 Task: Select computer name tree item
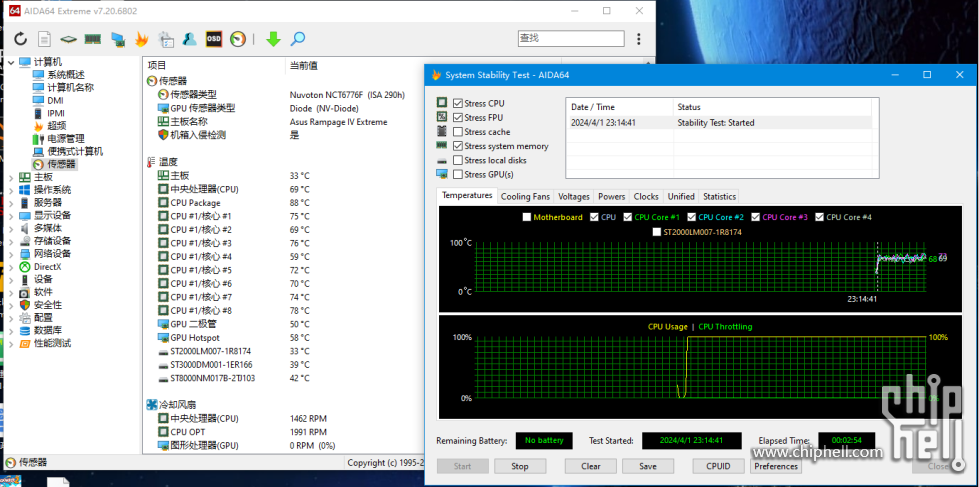(x=64, y=87)
